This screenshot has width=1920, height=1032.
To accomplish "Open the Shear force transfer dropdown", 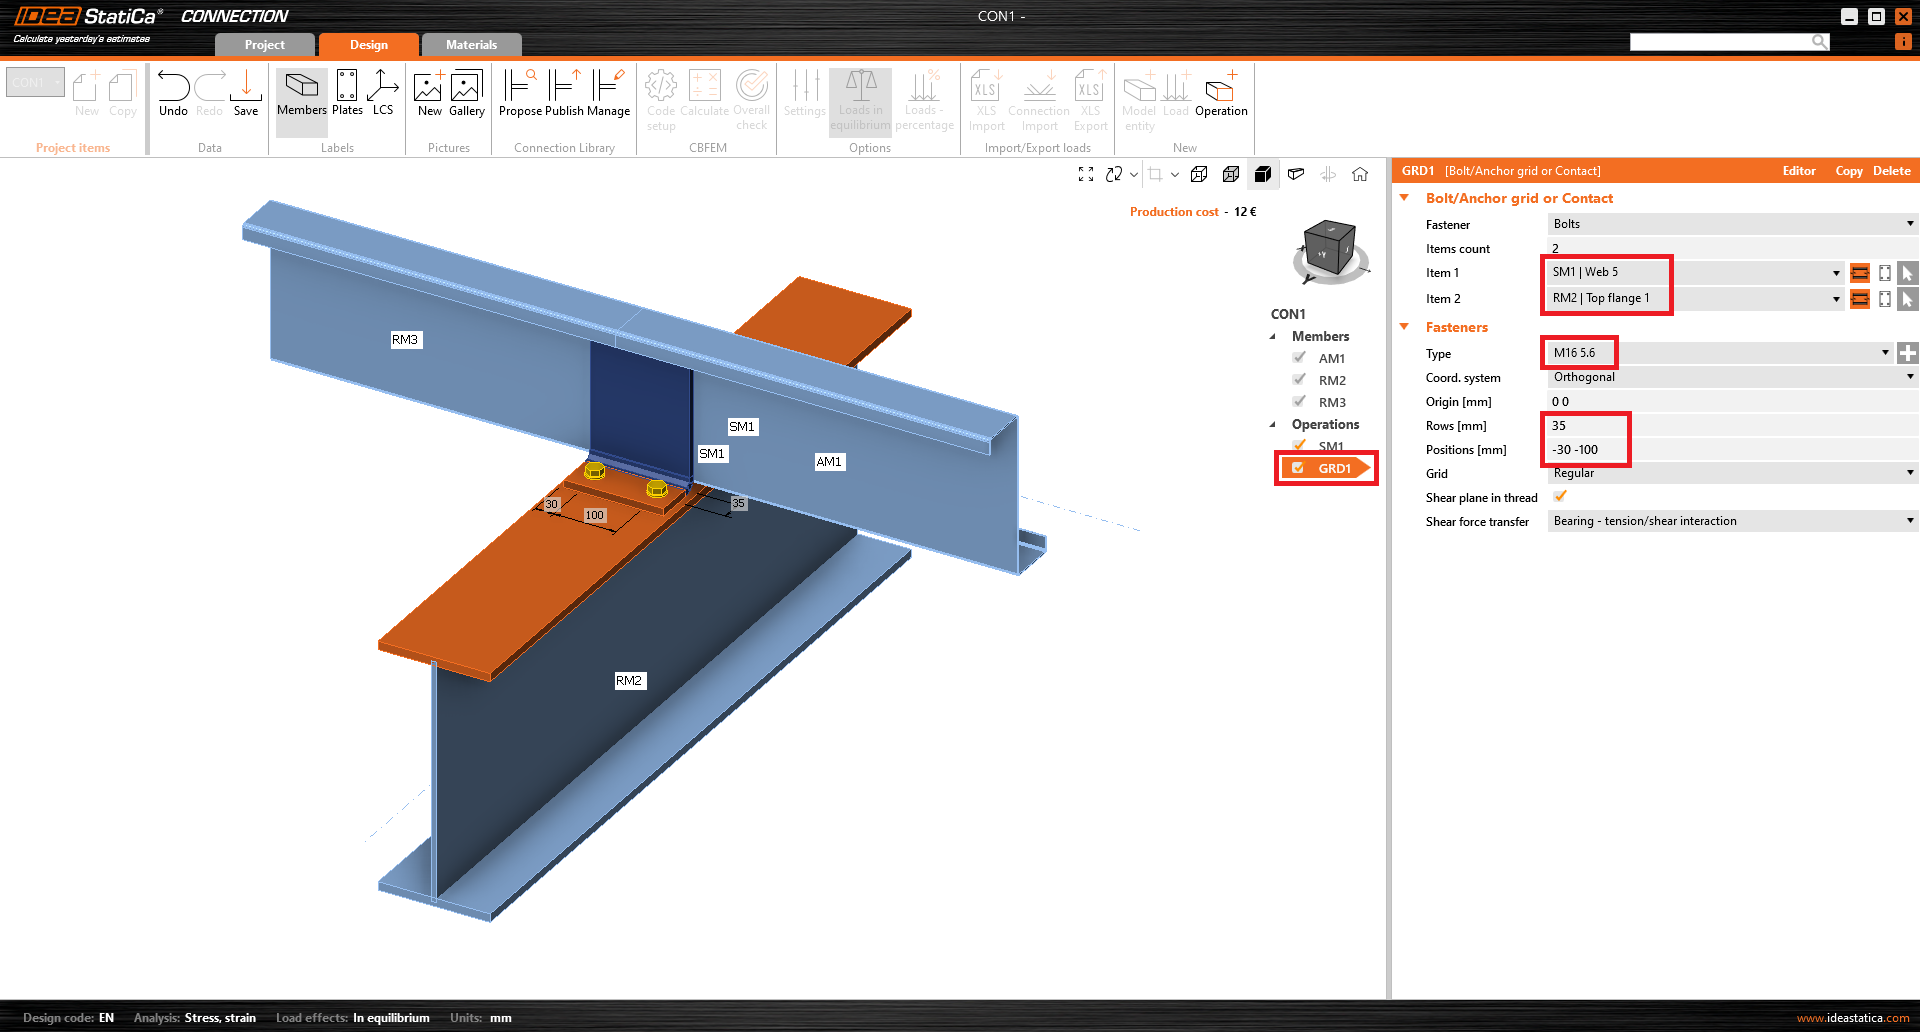I will (x=1731, y=521).
